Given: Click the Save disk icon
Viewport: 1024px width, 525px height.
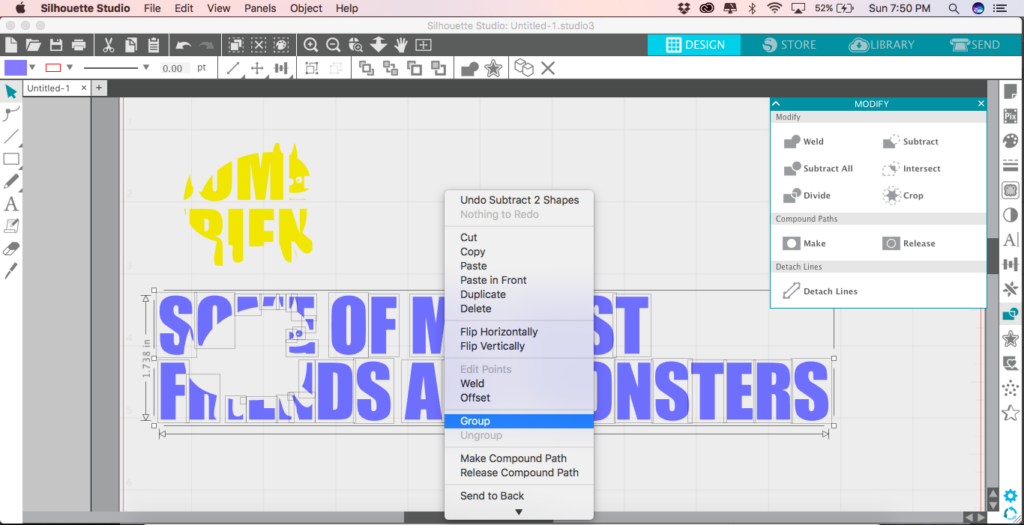Looking at the screenshot, I should pos(56,45).
